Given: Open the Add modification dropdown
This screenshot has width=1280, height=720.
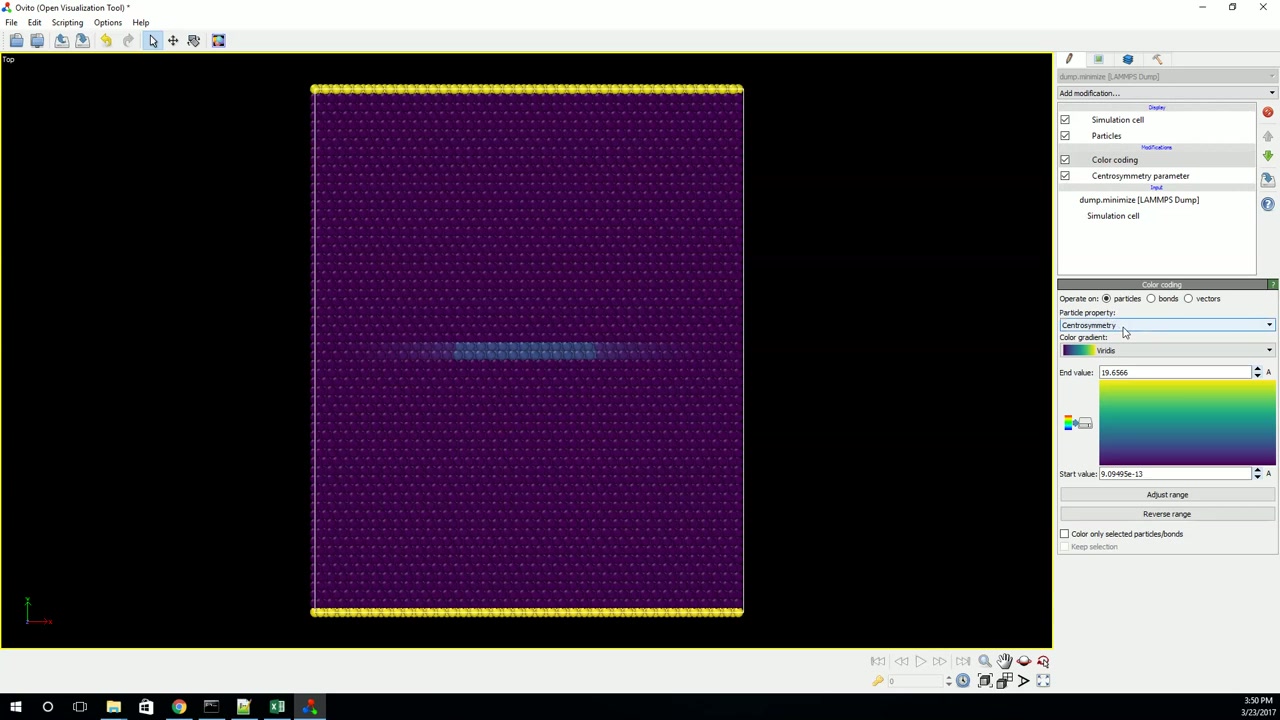Looking at the screenshot, I should 1167,93.
